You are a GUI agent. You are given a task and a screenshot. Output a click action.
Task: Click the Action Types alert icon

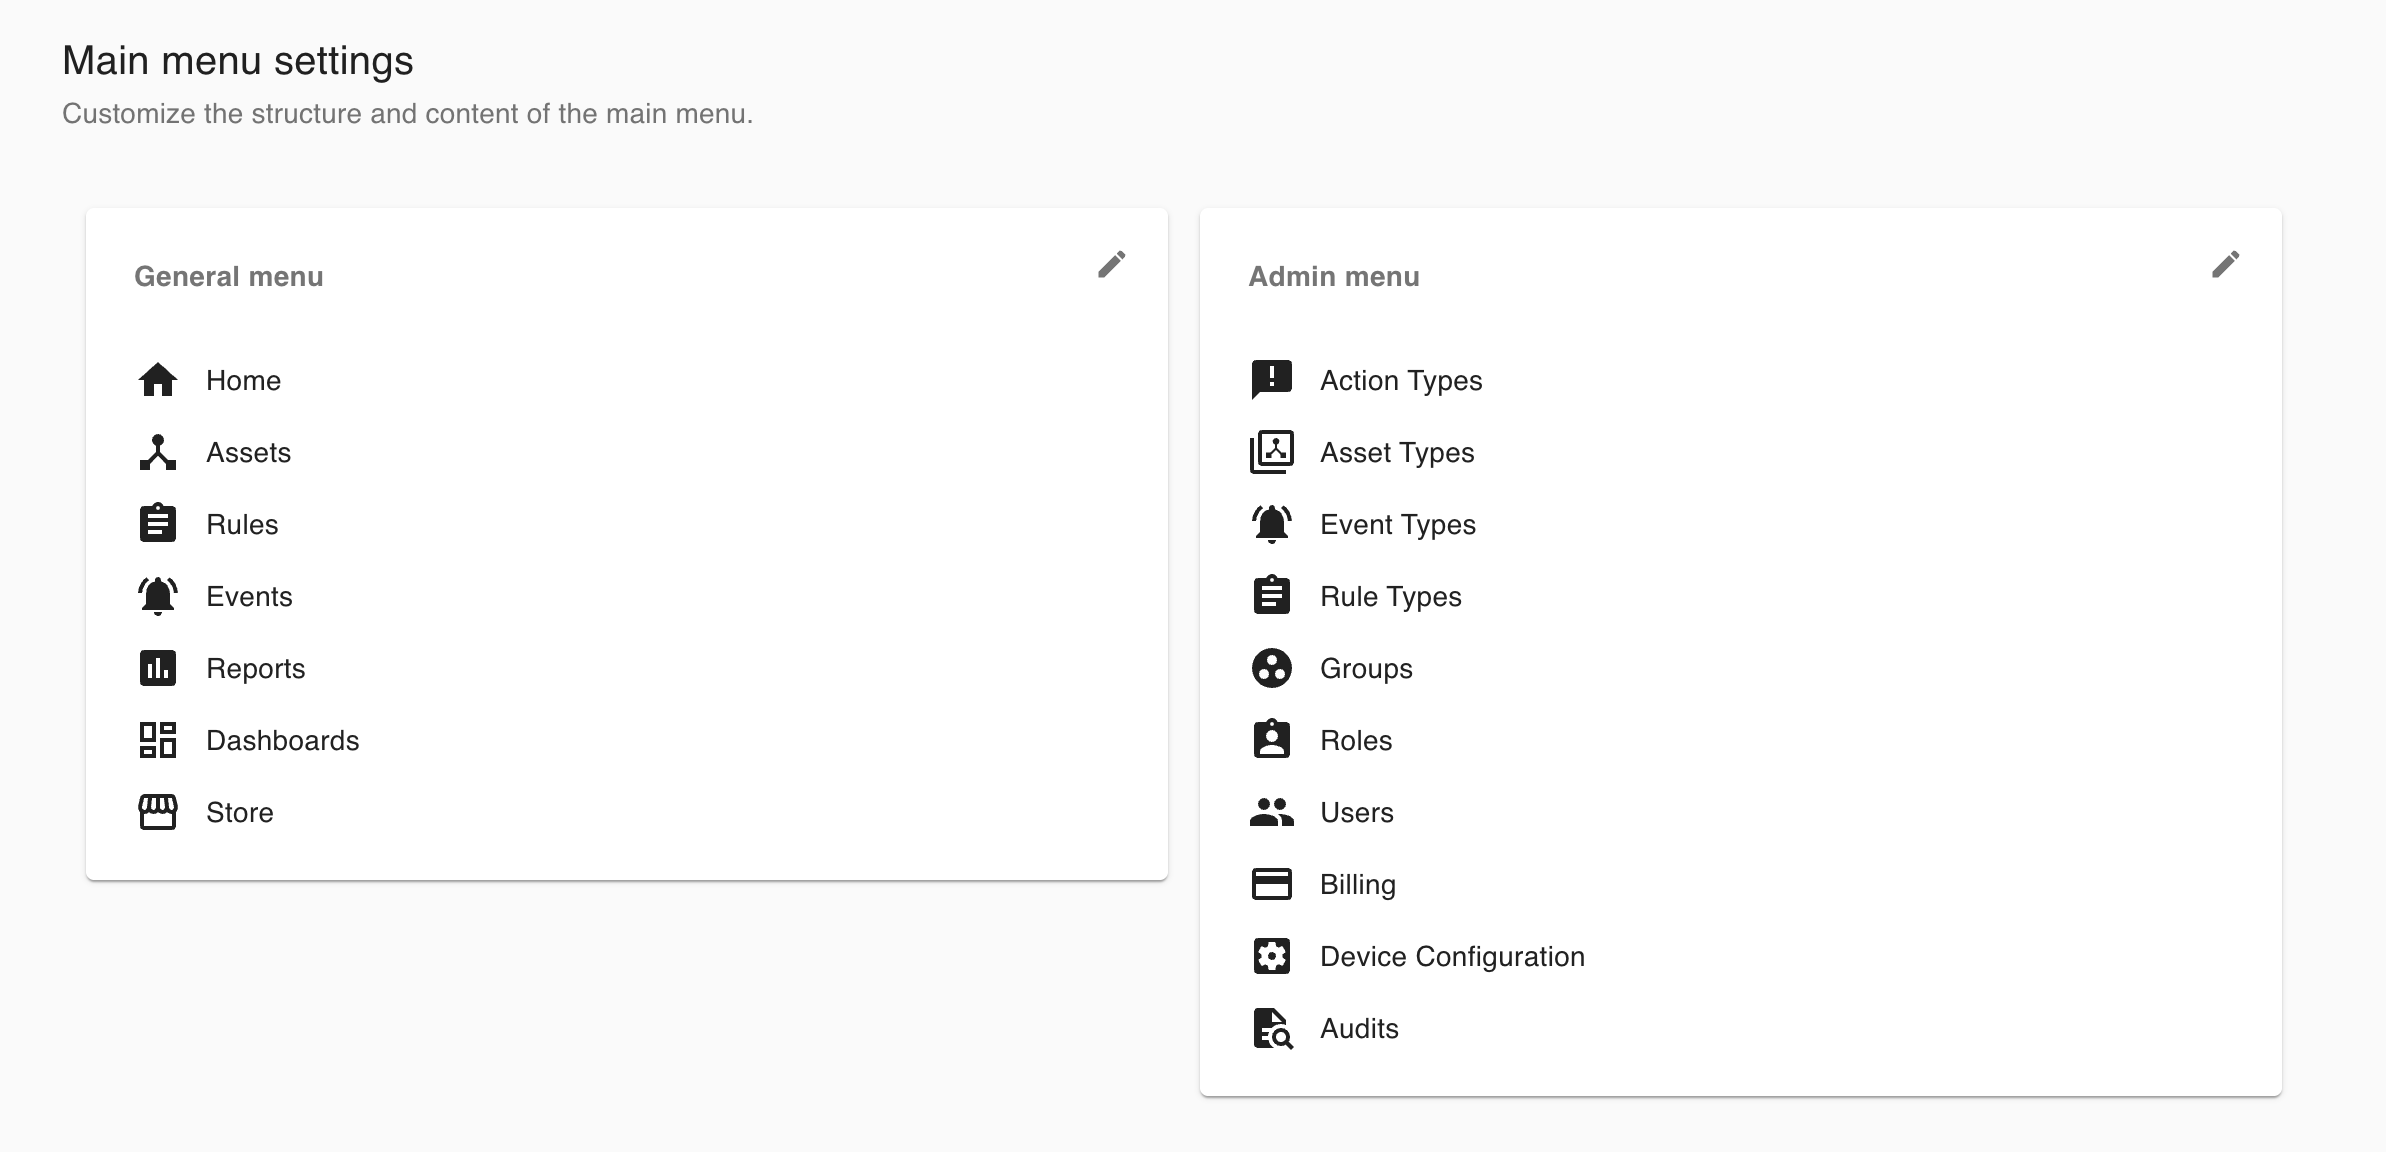tap(1271, 380)
